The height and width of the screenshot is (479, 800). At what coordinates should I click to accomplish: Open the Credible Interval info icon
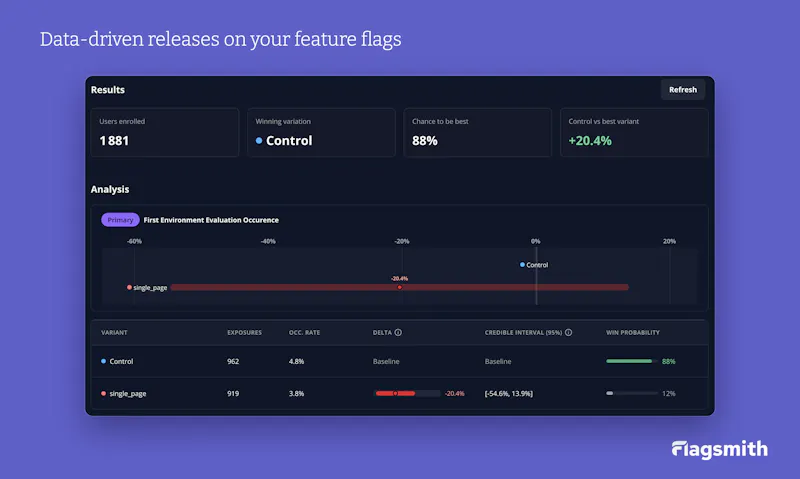point(568,333)
